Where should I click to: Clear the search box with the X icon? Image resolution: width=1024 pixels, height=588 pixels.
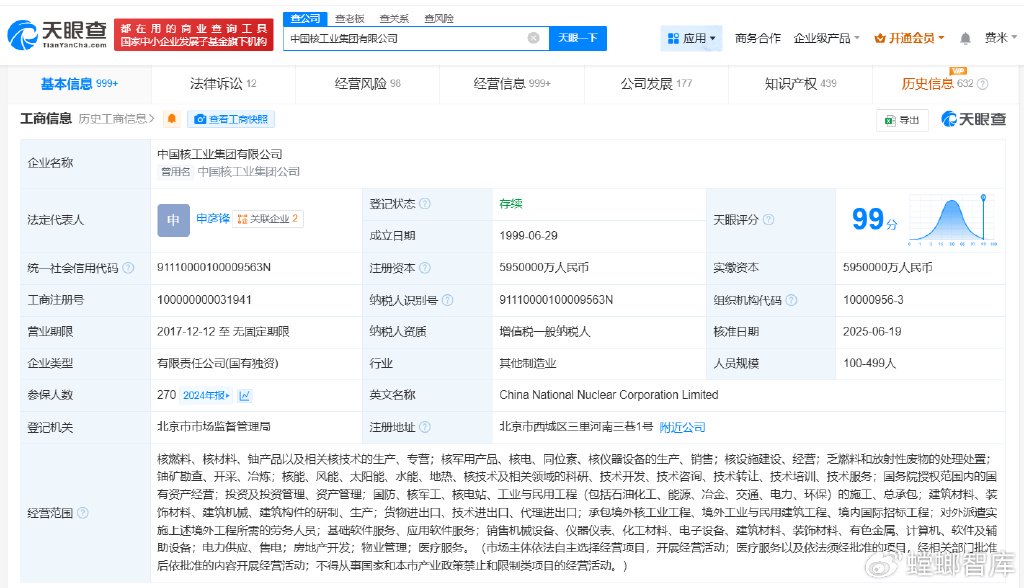[534, 38]
